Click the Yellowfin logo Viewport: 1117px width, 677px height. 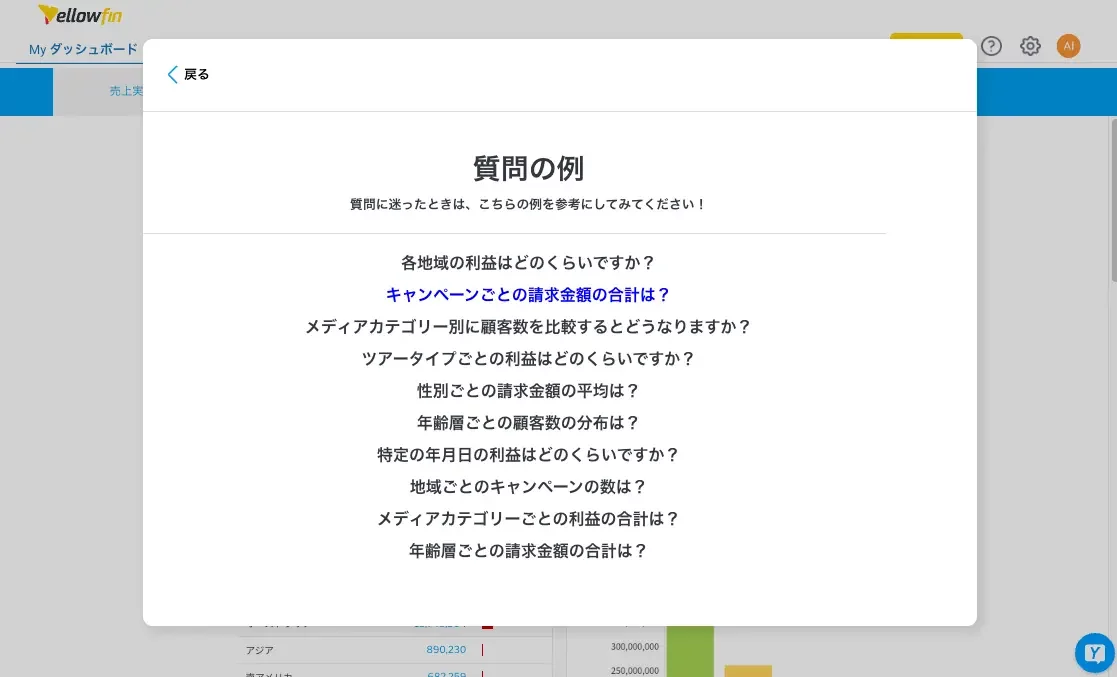pos(79,15)
